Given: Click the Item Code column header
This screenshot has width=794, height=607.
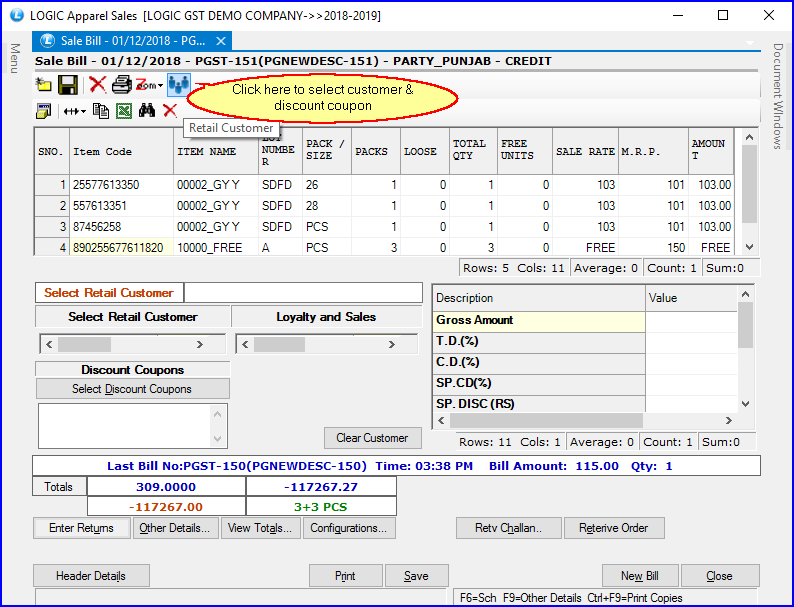Looking at the screenshot, I should (x=122, y=151).
